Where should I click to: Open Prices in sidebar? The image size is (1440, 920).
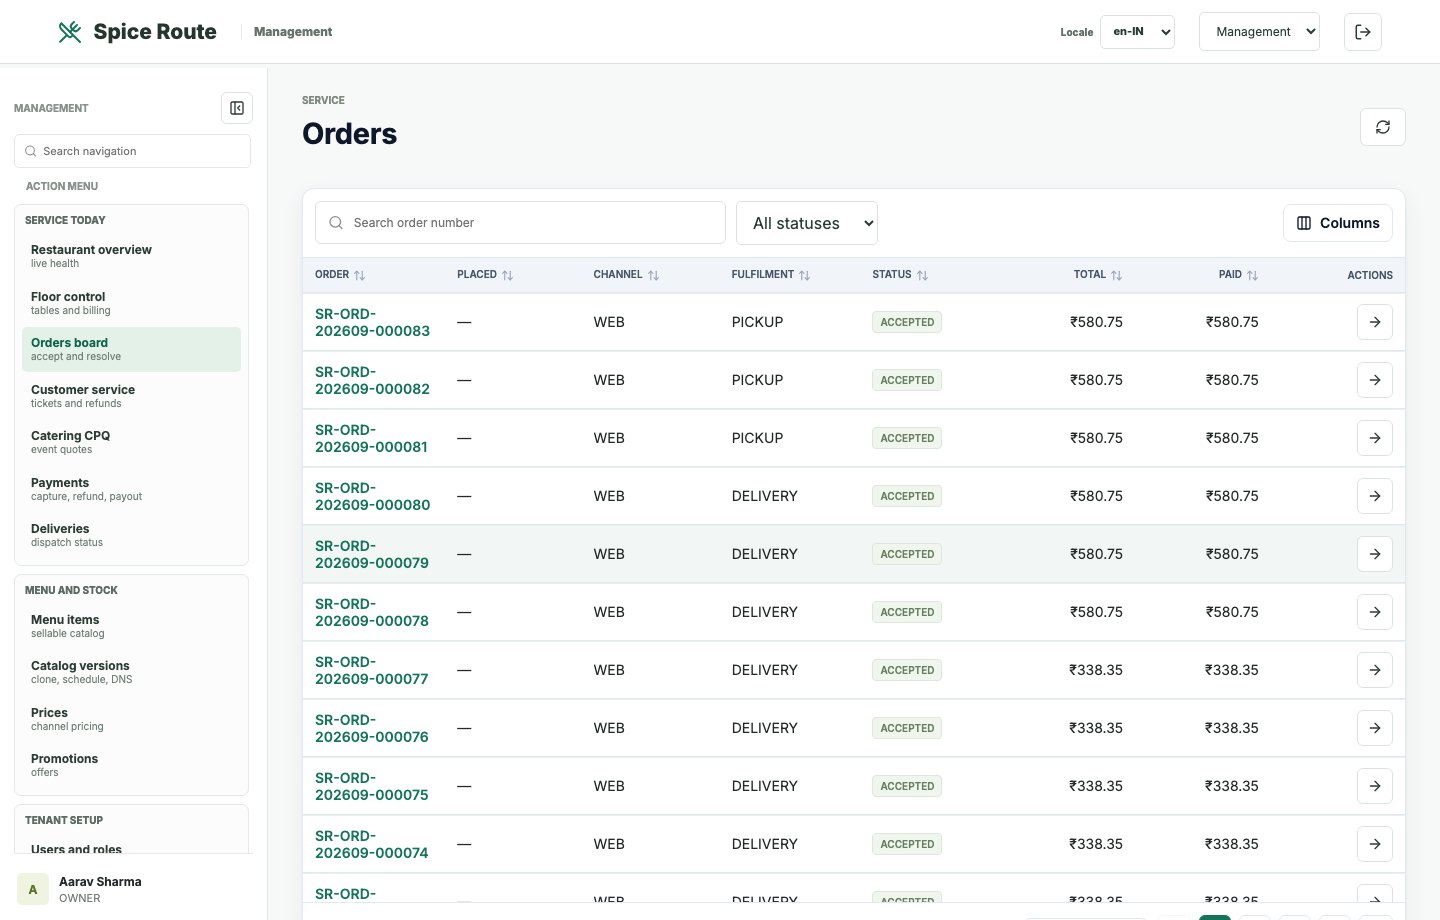[131, 719]
